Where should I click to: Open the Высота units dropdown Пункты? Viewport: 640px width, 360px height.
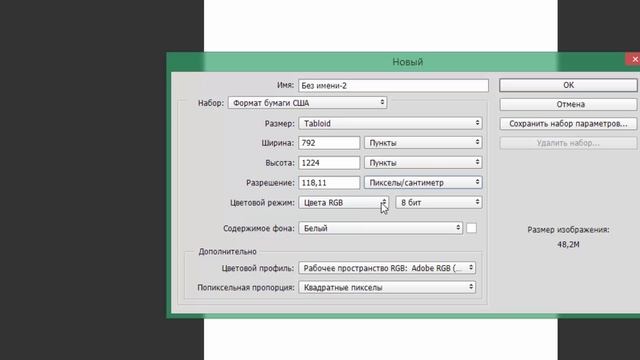click(x=423, y=163)
